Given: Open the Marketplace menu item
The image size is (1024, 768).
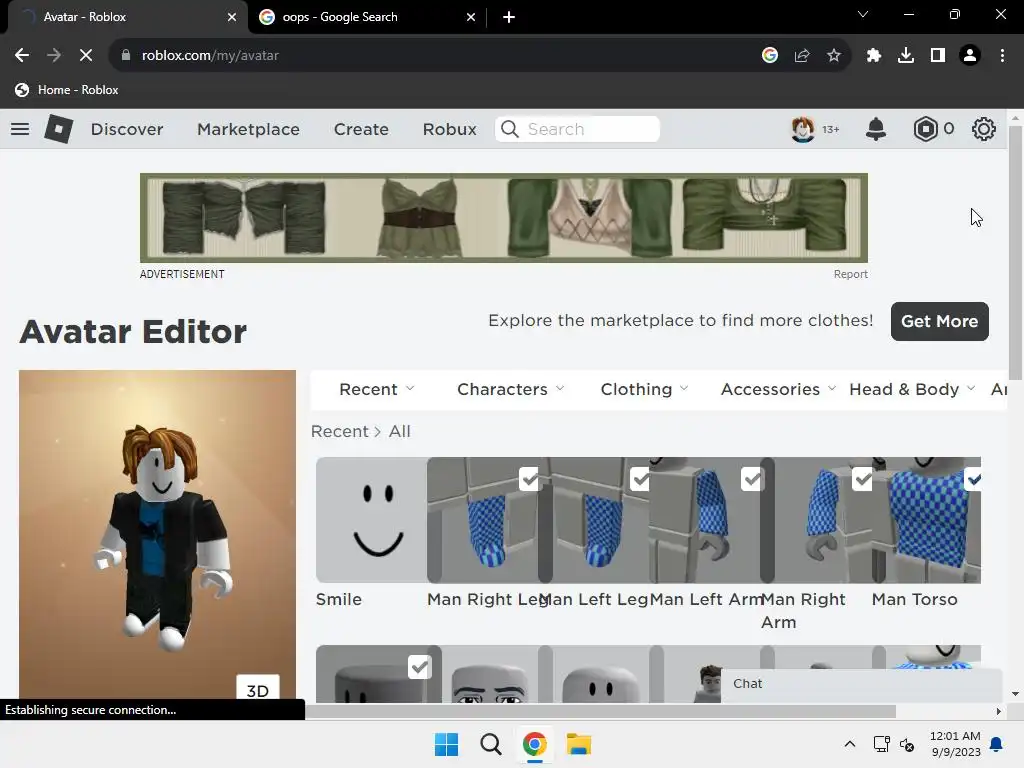Looking at the screenshot, I should pos(248,129).
